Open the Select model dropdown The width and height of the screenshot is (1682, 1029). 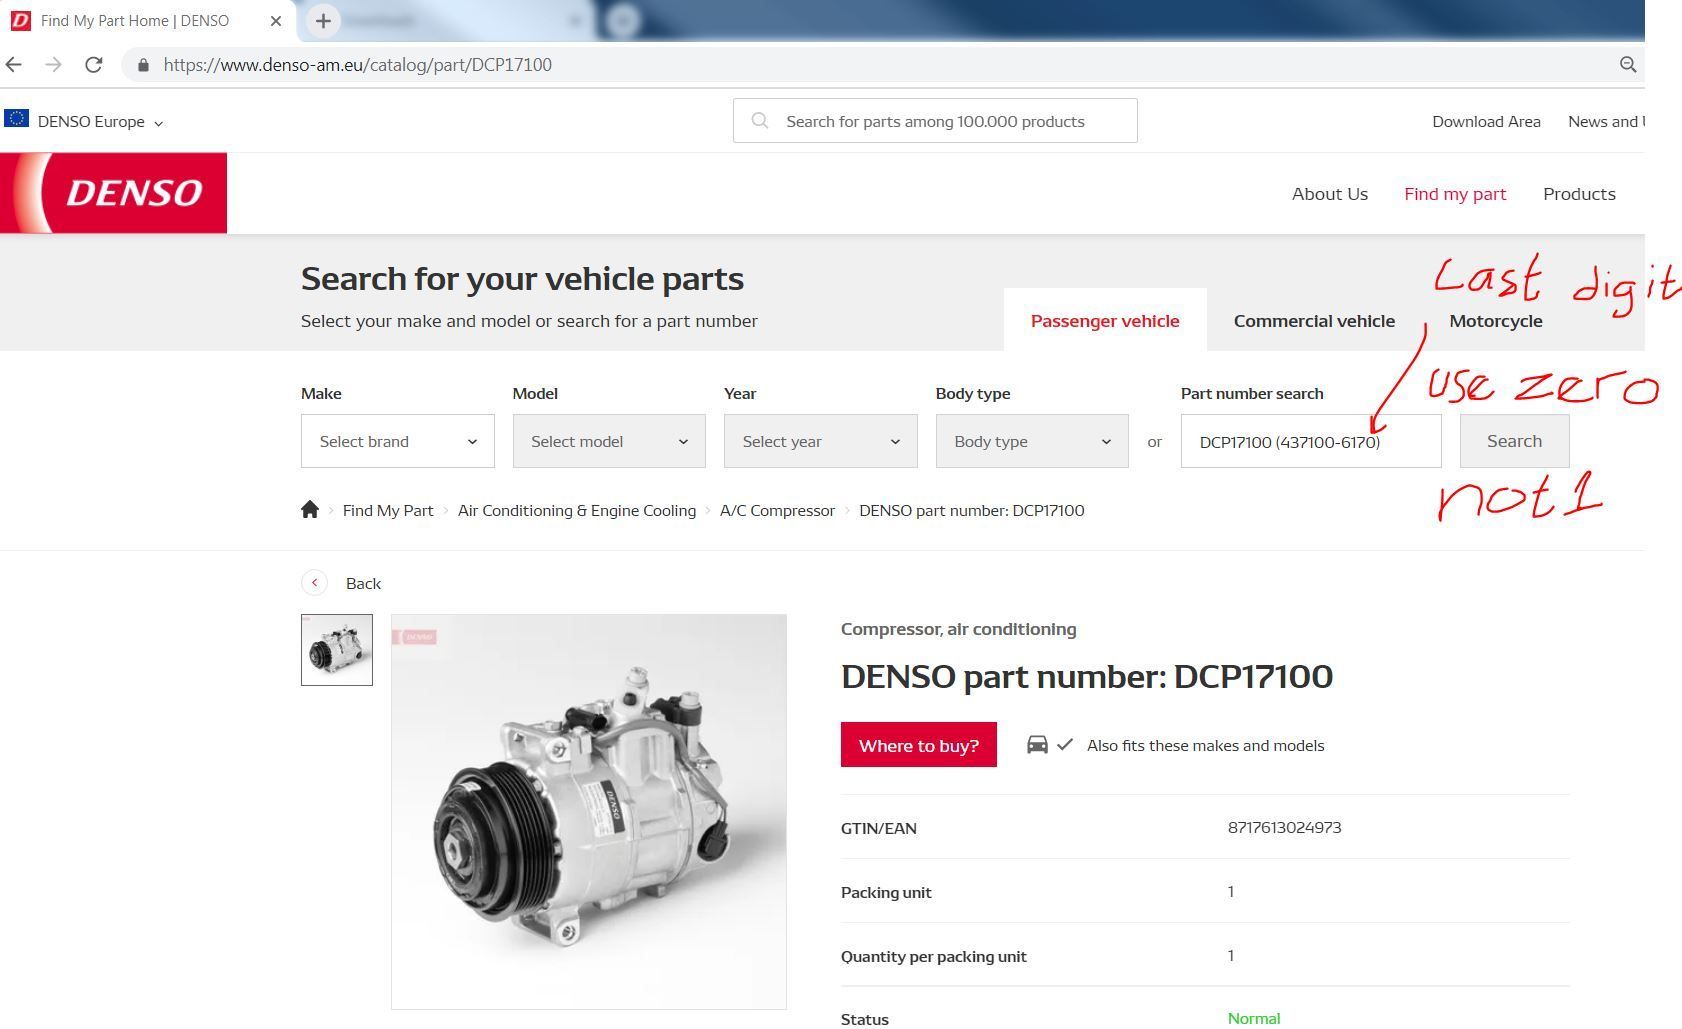click(609, 441)
